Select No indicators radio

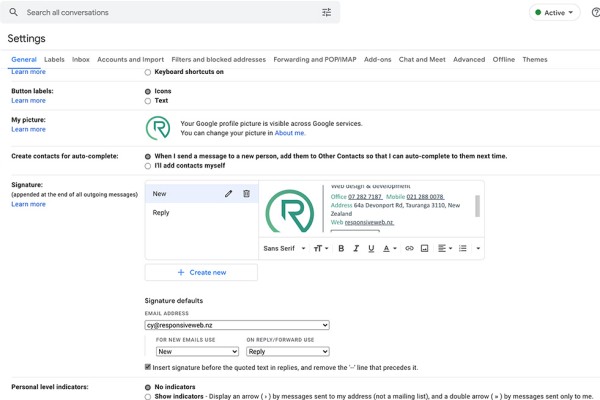point(148,387)
